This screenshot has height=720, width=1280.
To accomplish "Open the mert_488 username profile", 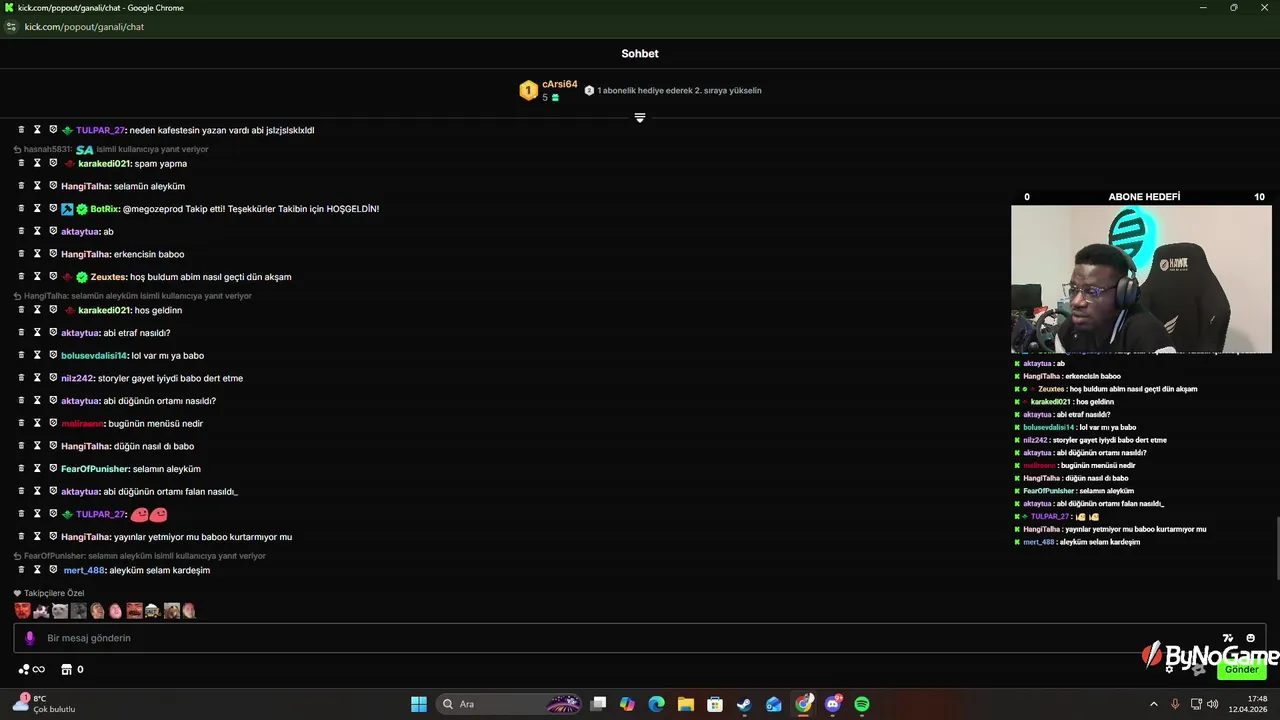I will point(84,570).
